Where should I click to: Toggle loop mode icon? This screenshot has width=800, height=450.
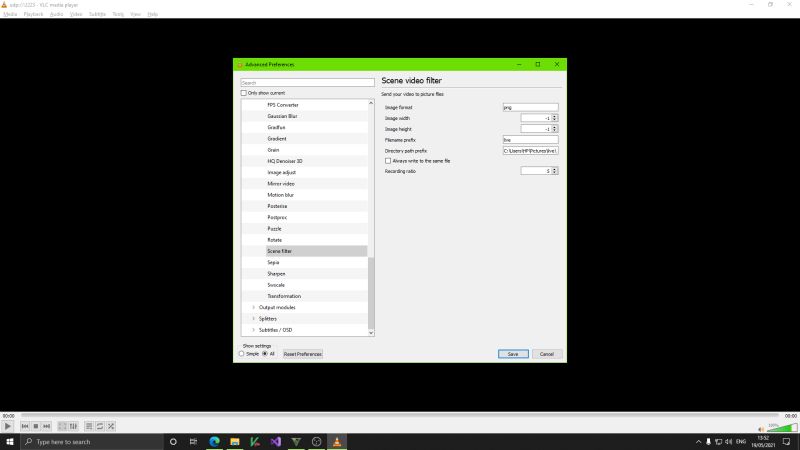100,426
